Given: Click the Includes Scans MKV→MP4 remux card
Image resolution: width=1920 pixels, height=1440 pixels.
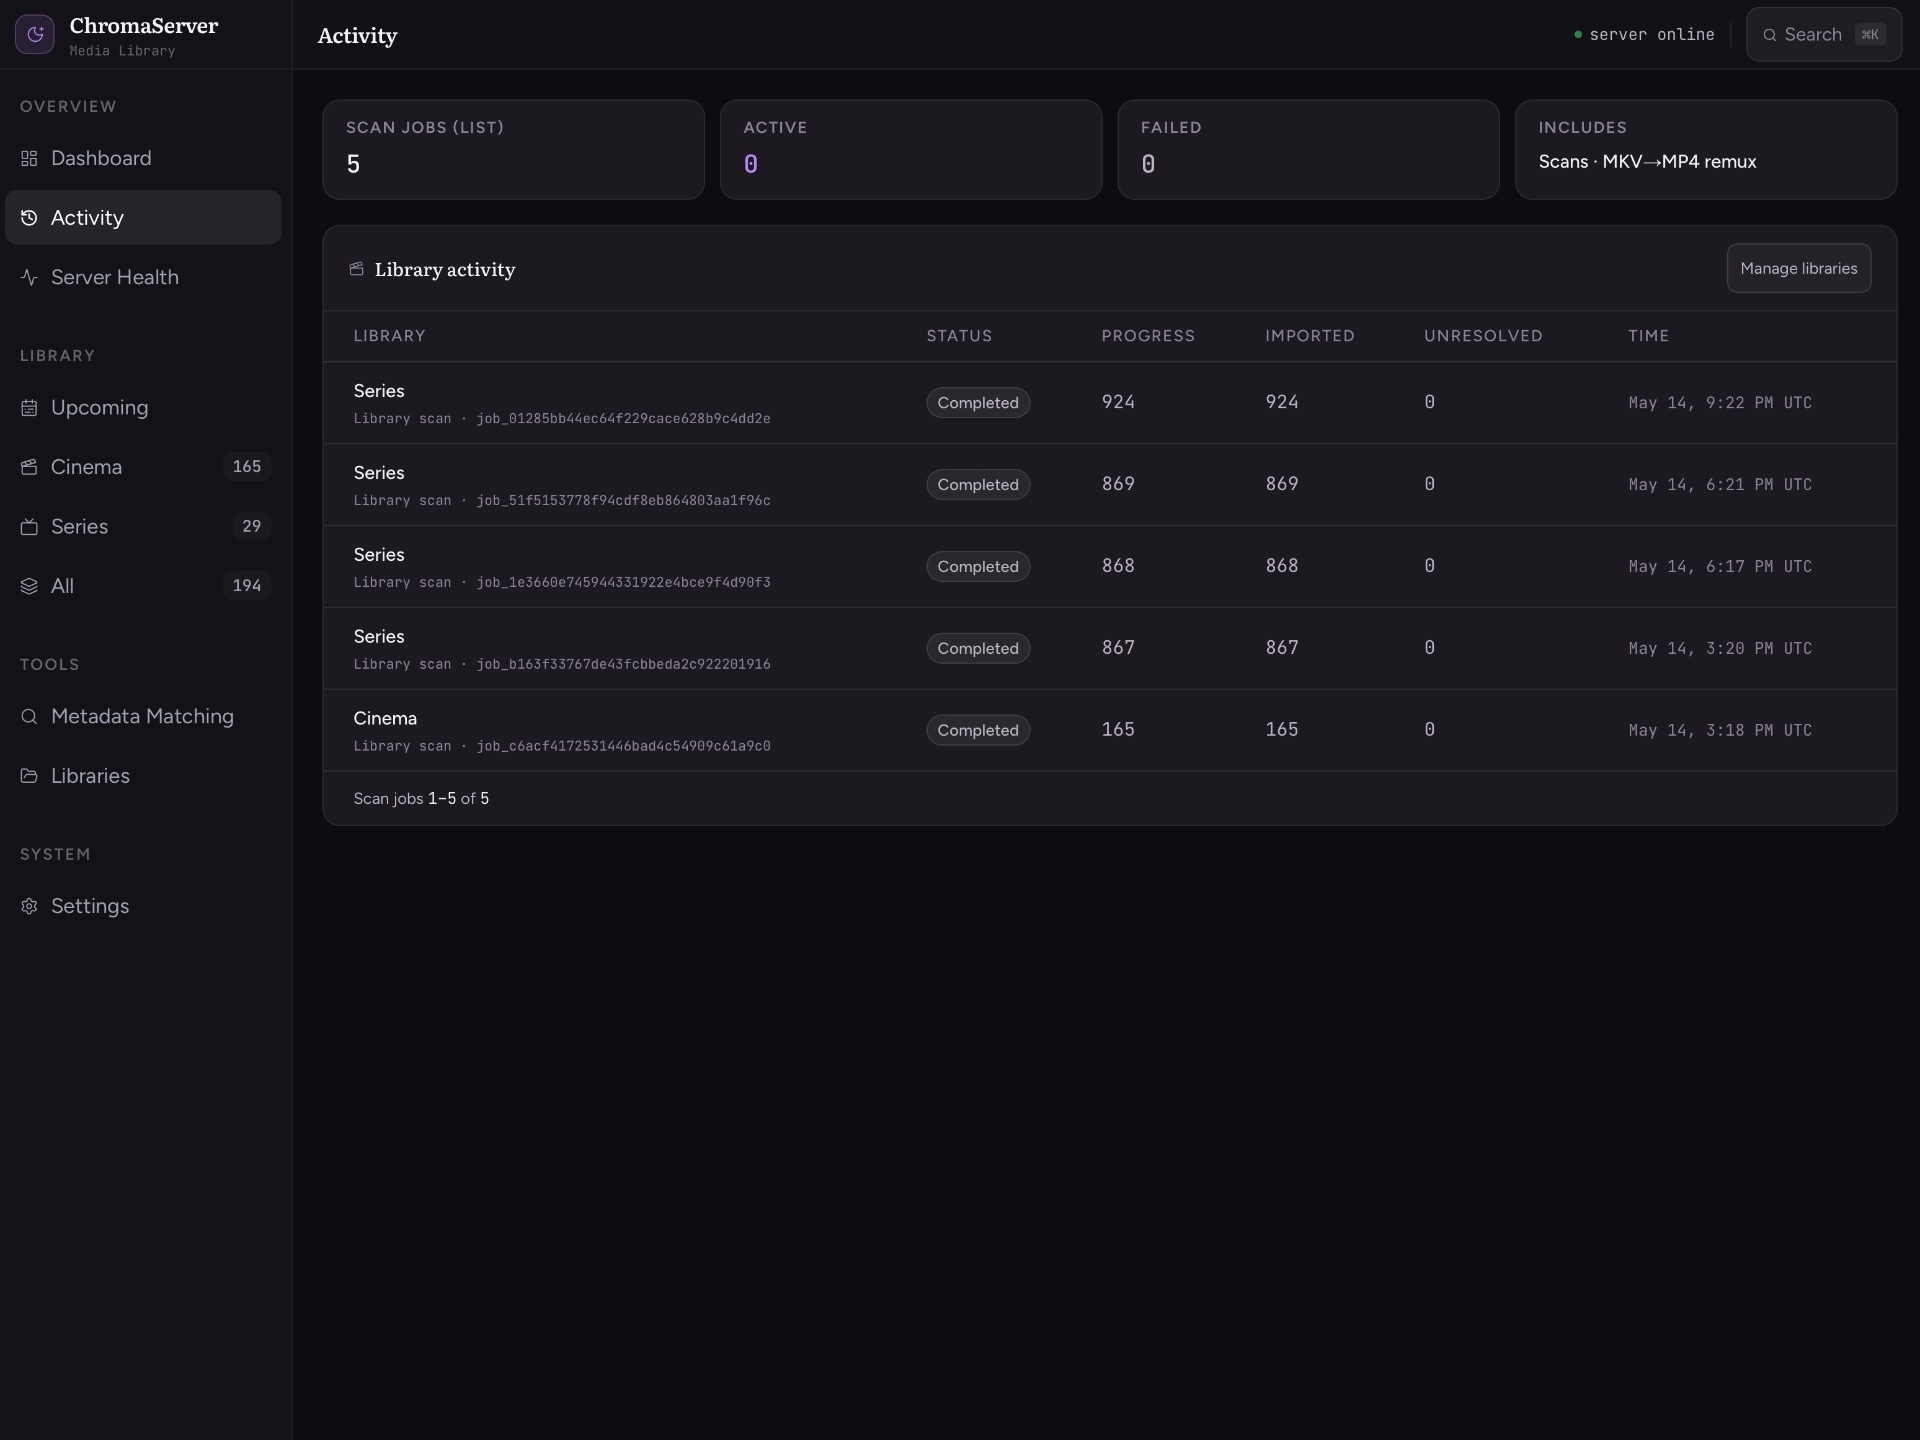Looking at the screenshot, I should click(x=1706, y=150).
